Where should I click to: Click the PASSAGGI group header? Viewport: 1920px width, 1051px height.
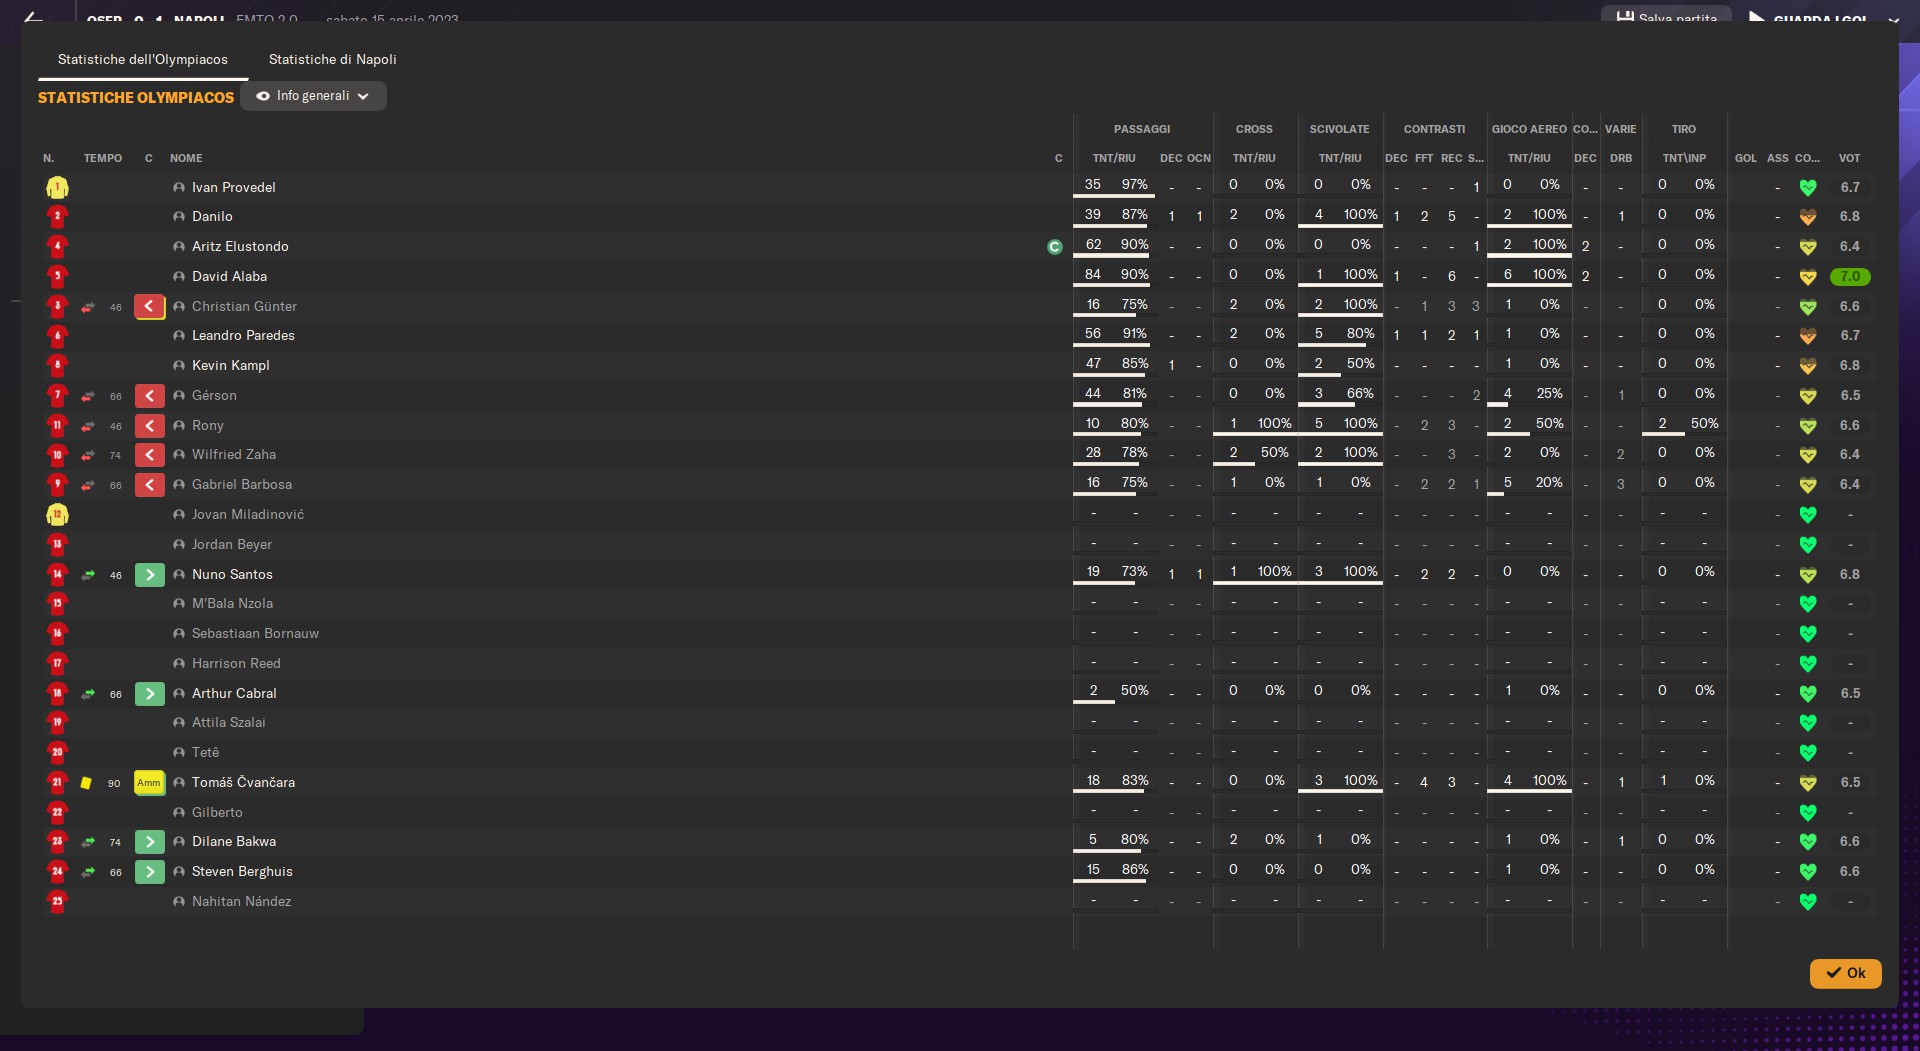(x=1142, y=129)
